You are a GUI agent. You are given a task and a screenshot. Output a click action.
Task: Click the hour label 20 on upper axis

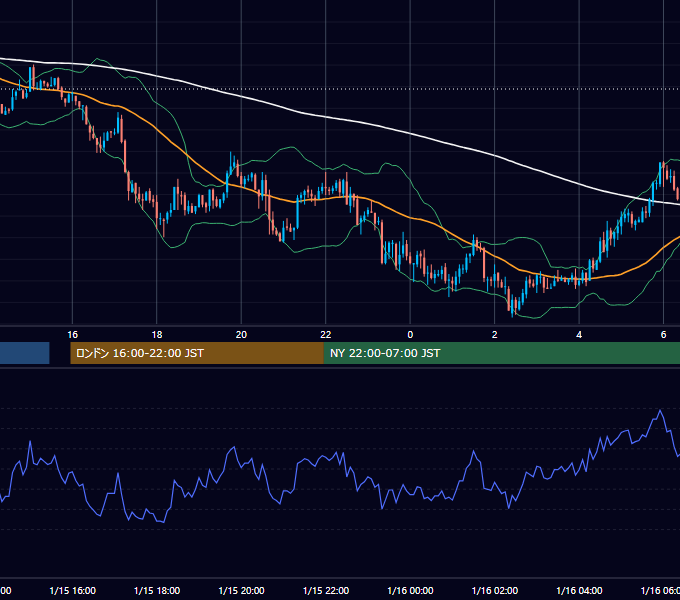click(241, 335)
